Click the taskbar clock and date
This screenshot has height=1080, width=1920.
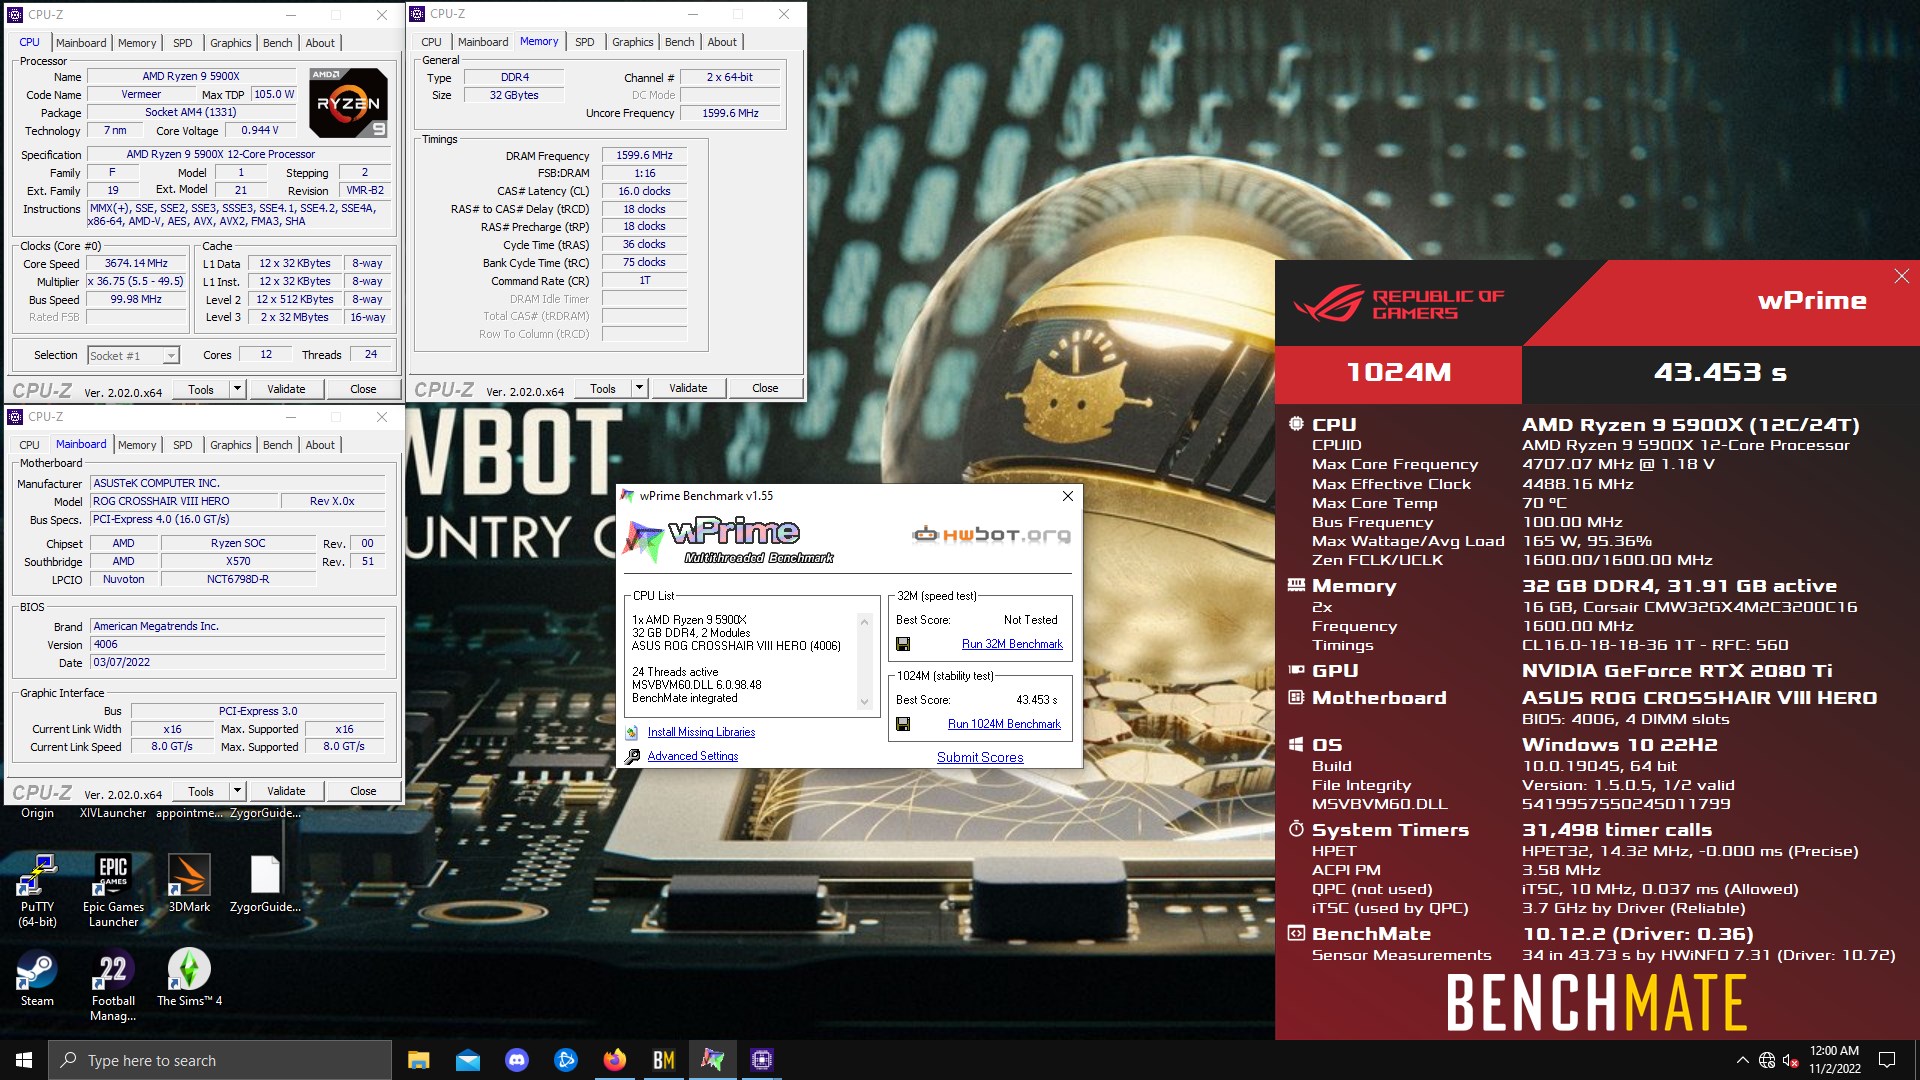point(1834,1060)
